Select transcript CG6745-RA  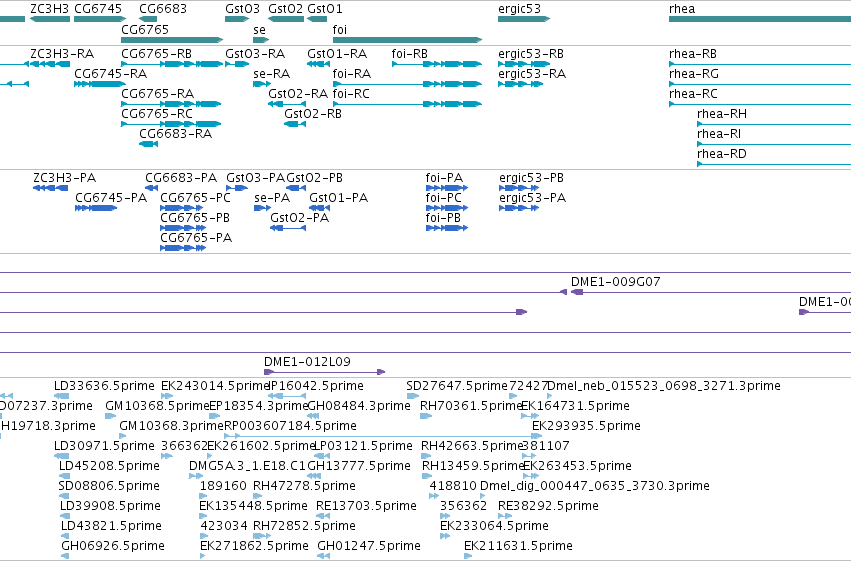click(x=110, y=74)
